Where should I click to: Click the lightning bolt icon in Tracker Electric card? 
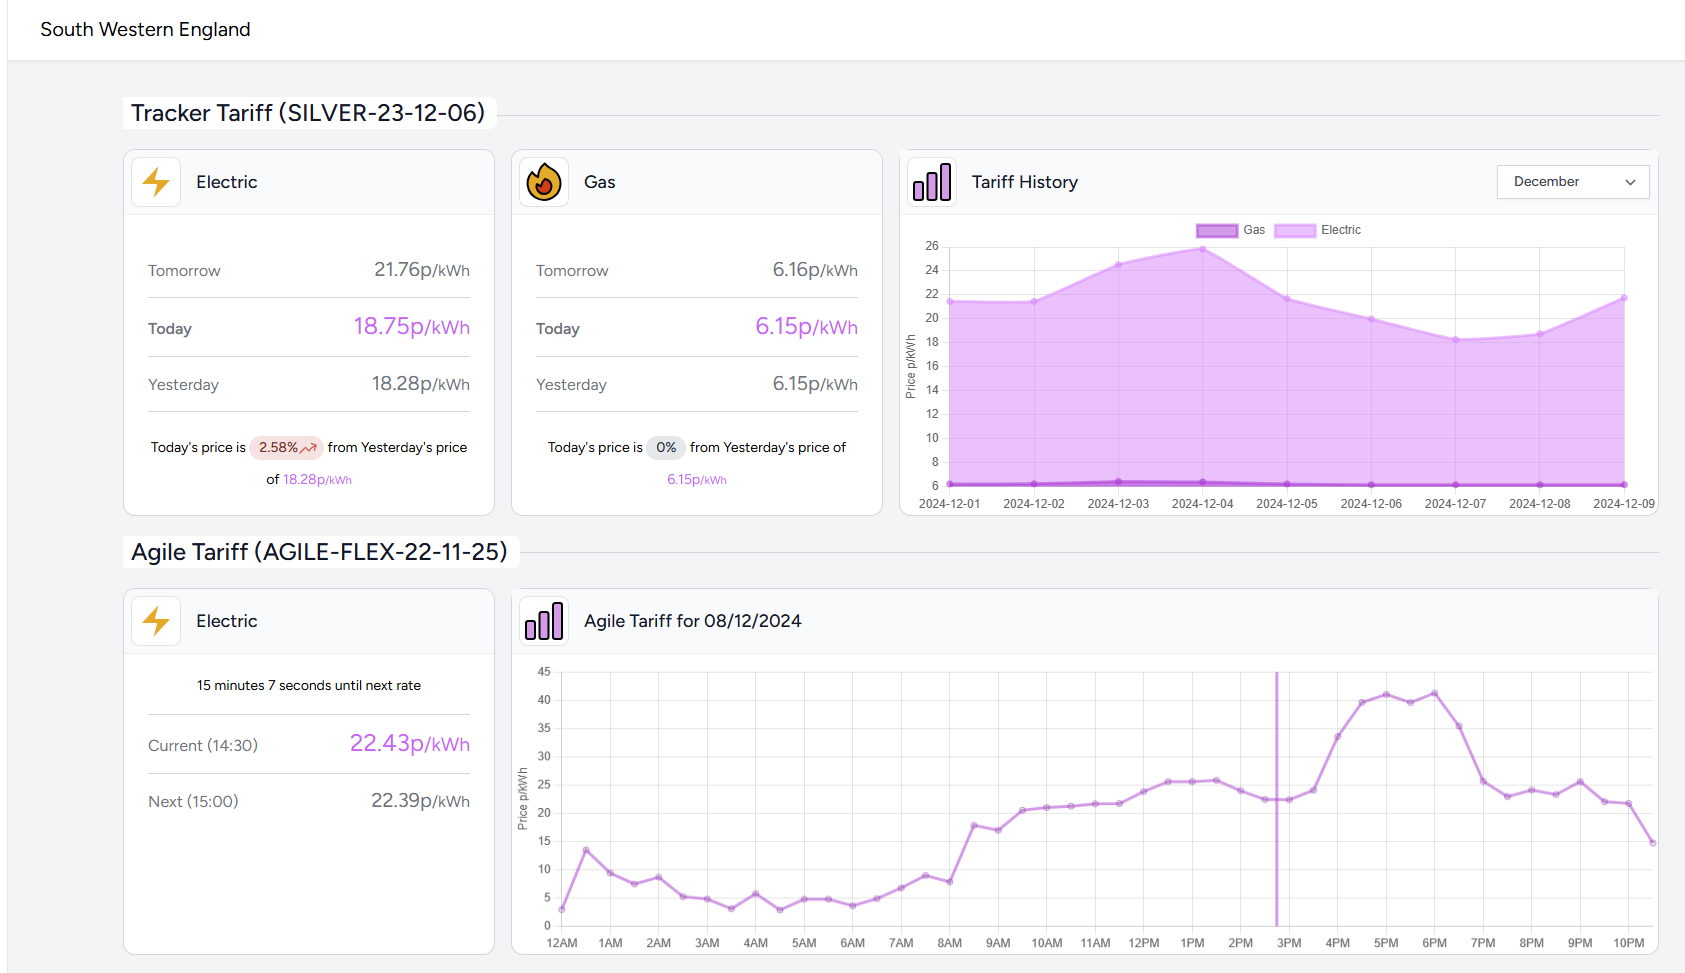point(156,182)
